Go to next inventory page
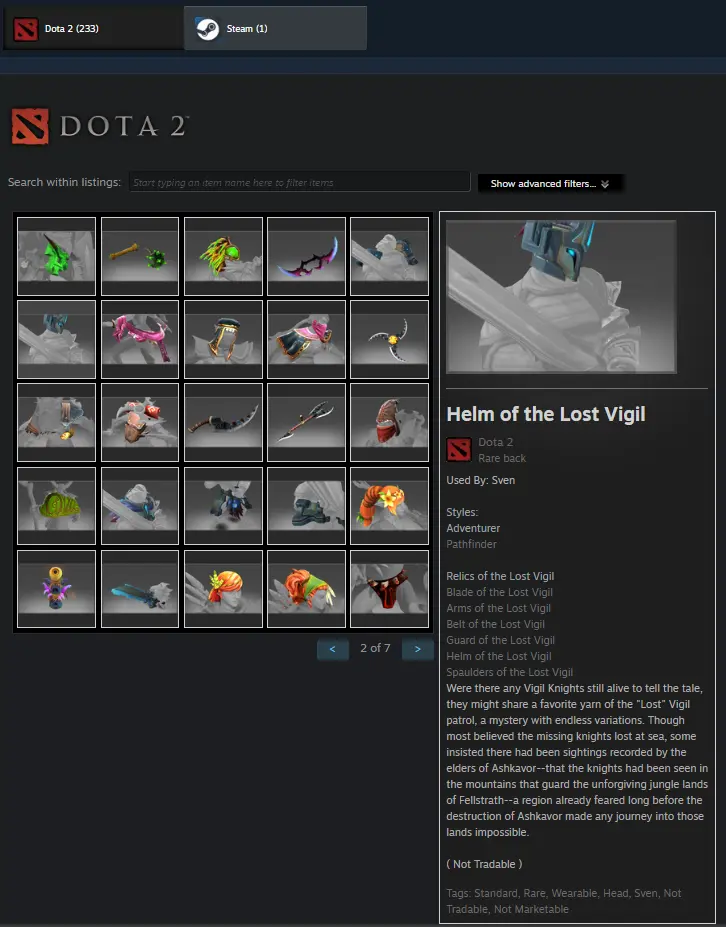The width and height of the screenshot is (726, 927). point(417,649)
